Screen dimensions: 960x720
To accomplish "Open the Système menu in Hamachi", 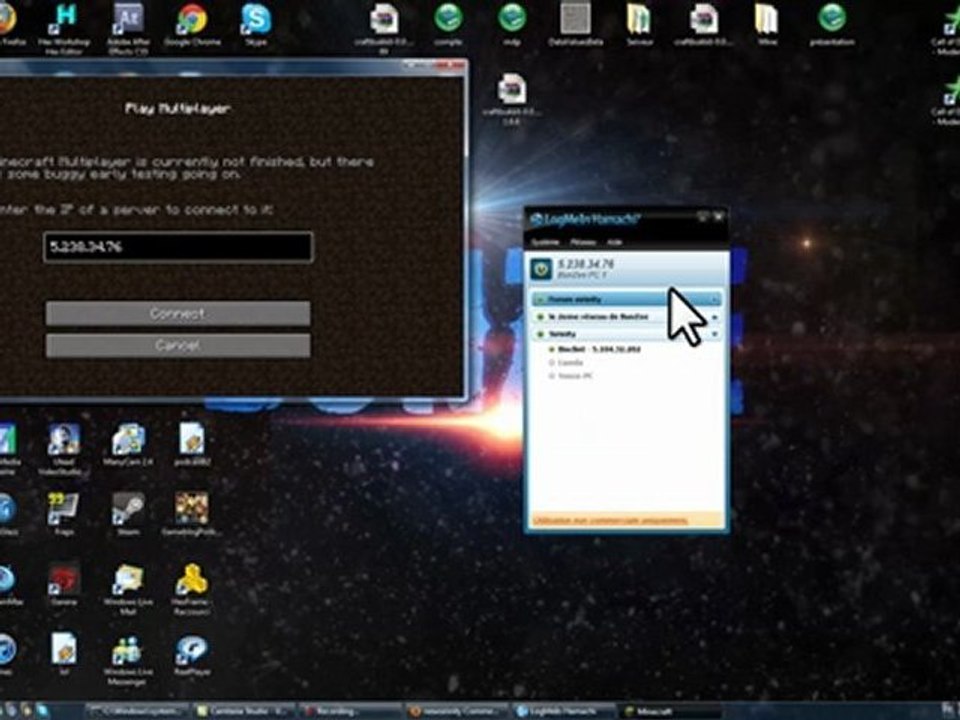I will 544,242.
